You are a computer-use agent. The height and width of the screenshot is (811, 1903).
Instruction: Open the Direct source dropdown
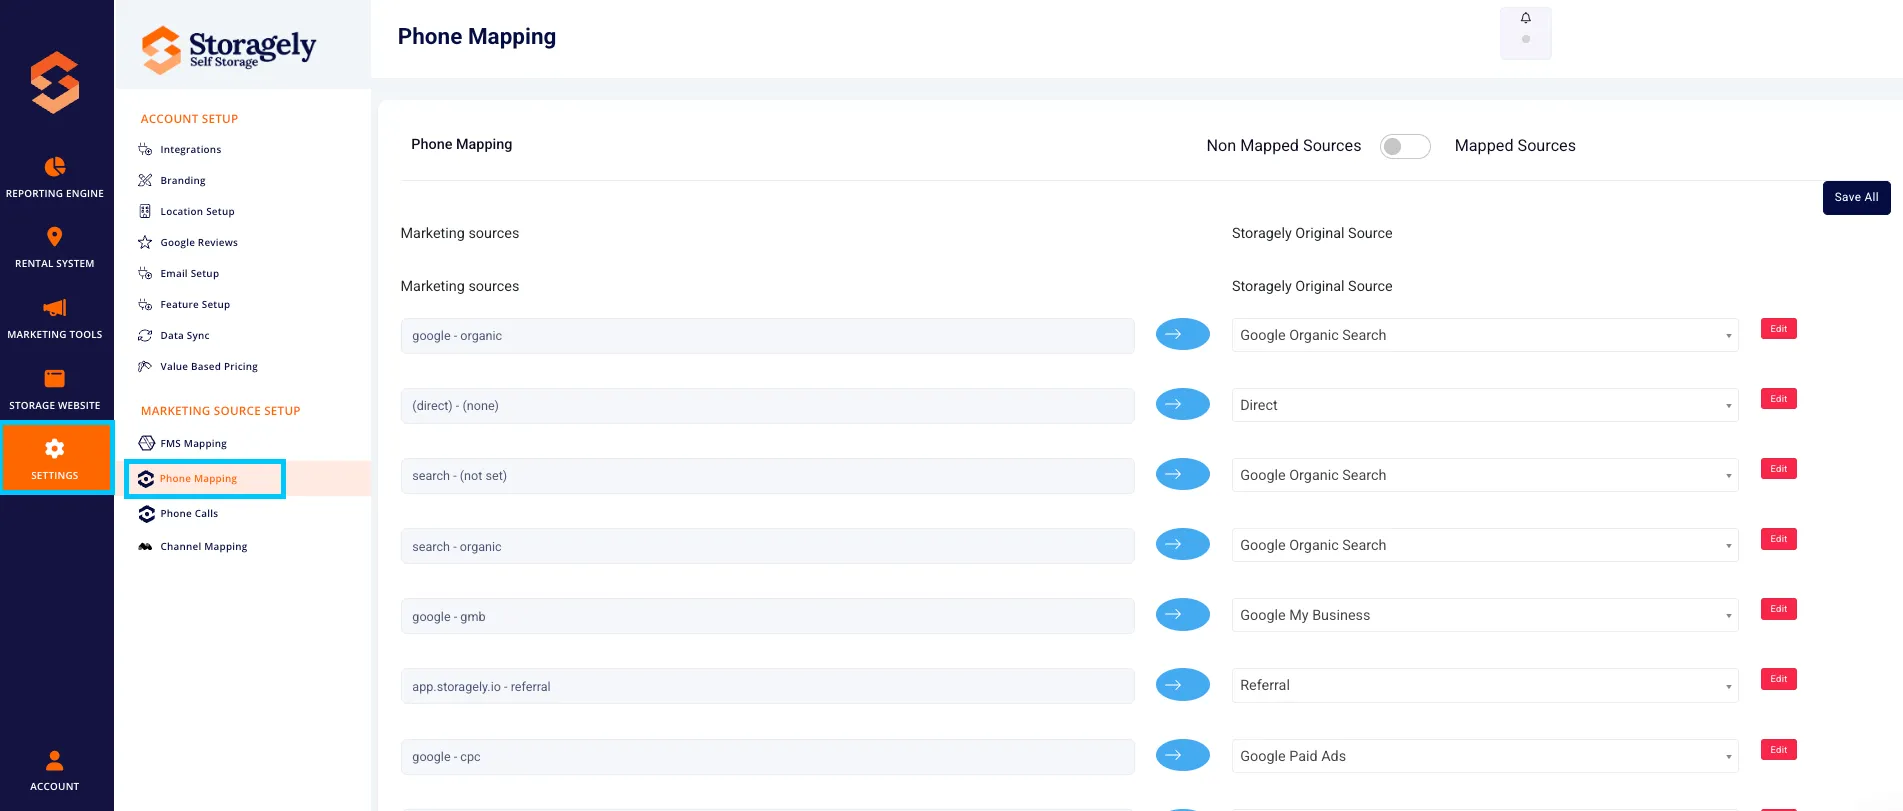[1485, 405]
